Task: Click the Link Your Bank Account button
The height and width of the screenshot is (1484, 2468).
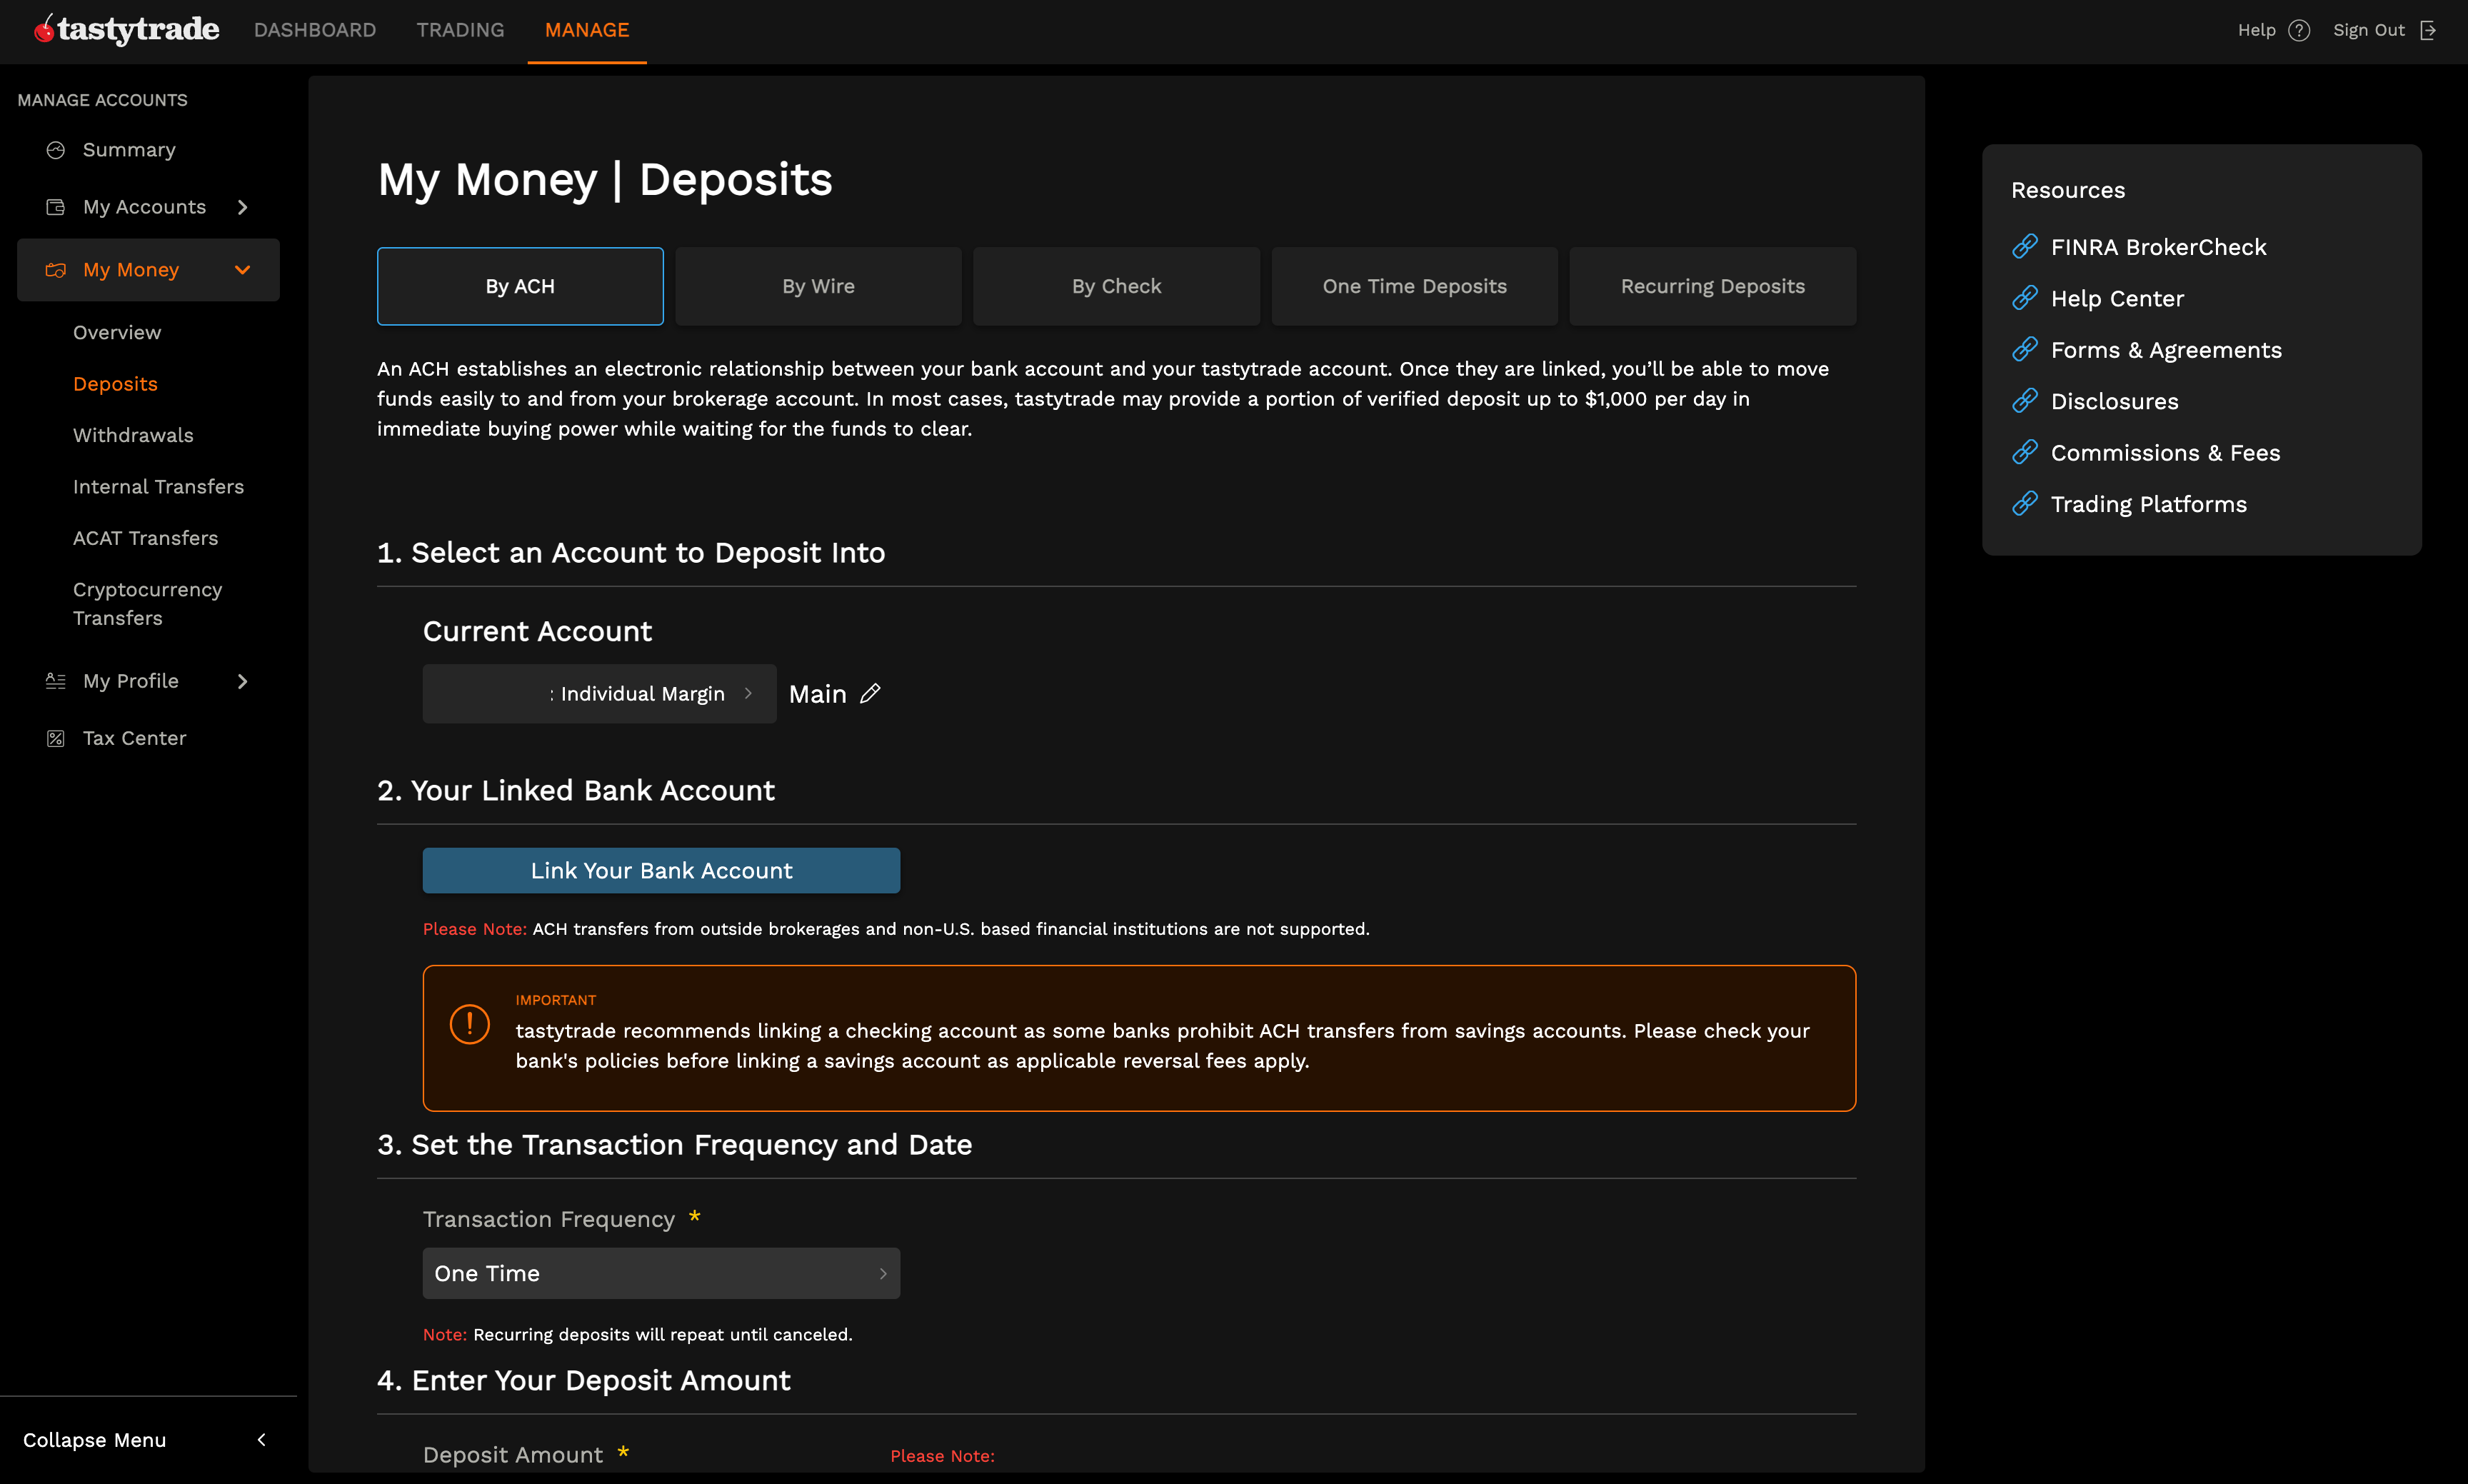Action: click(x=660, y=870)
